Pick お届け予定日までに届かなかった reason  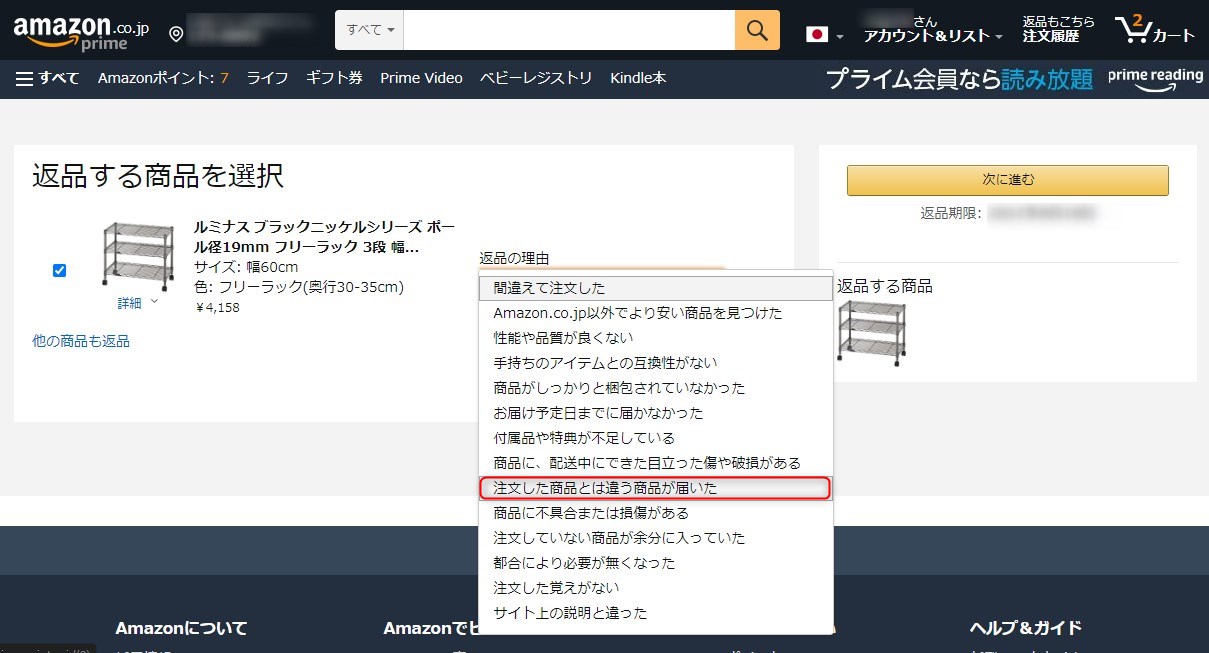tap(656, 413)
